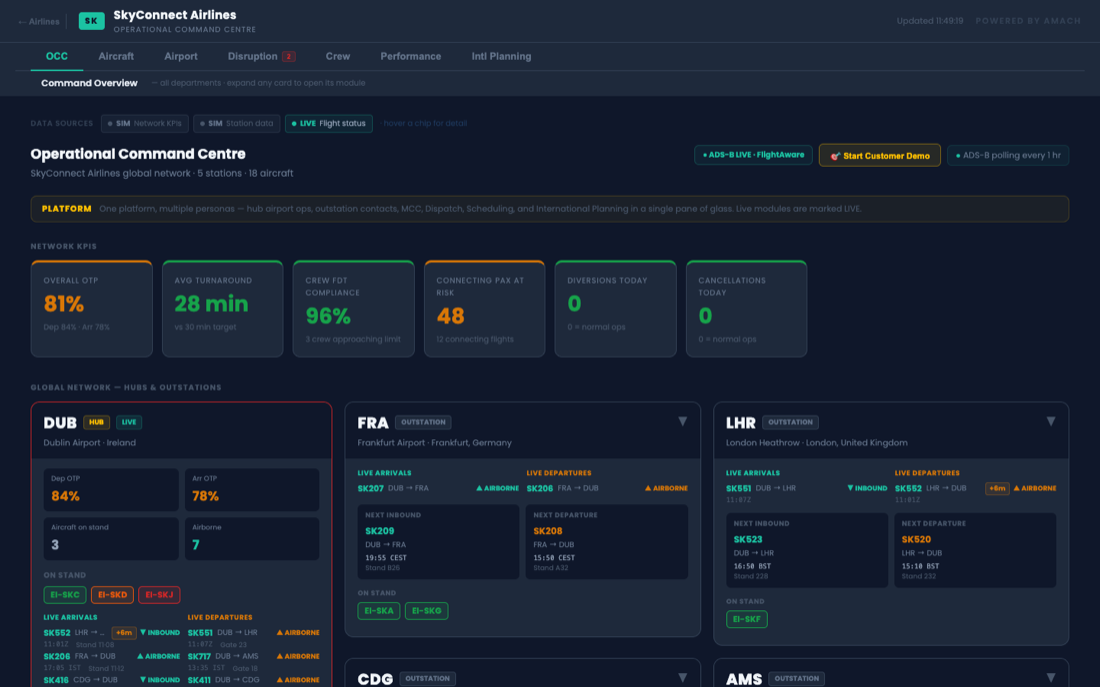Click the LIVE badge on DUB card
The image size is (1100, 687).
(129, 422)
